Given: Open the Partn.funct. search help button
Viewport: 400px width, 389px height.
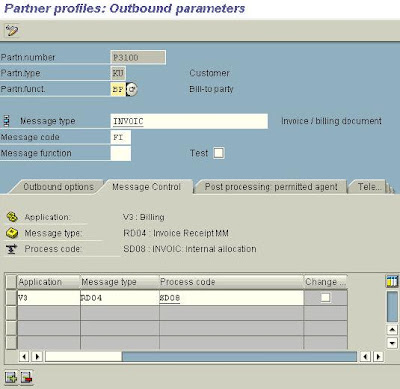Looking at the screenshot, I should tap(132, 89).
